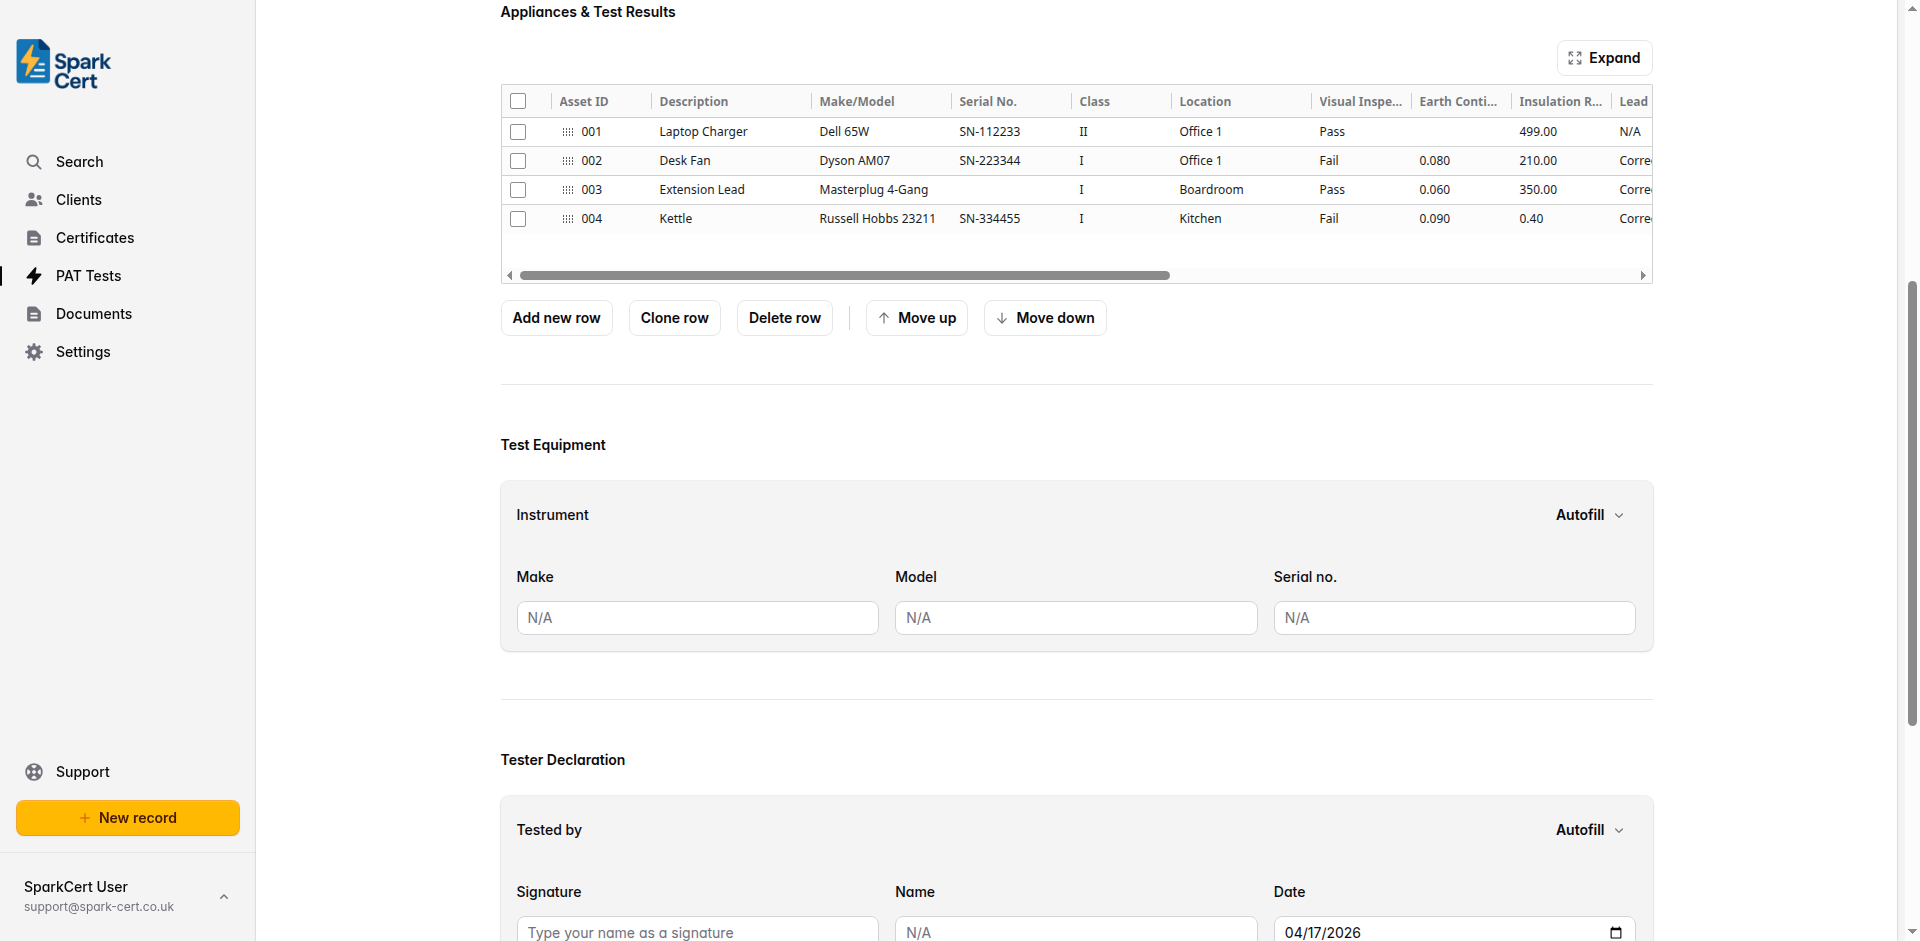Click the expand arrows icon in Expand button
This screenshot has height=941, width=1920.
point(1575,58)
